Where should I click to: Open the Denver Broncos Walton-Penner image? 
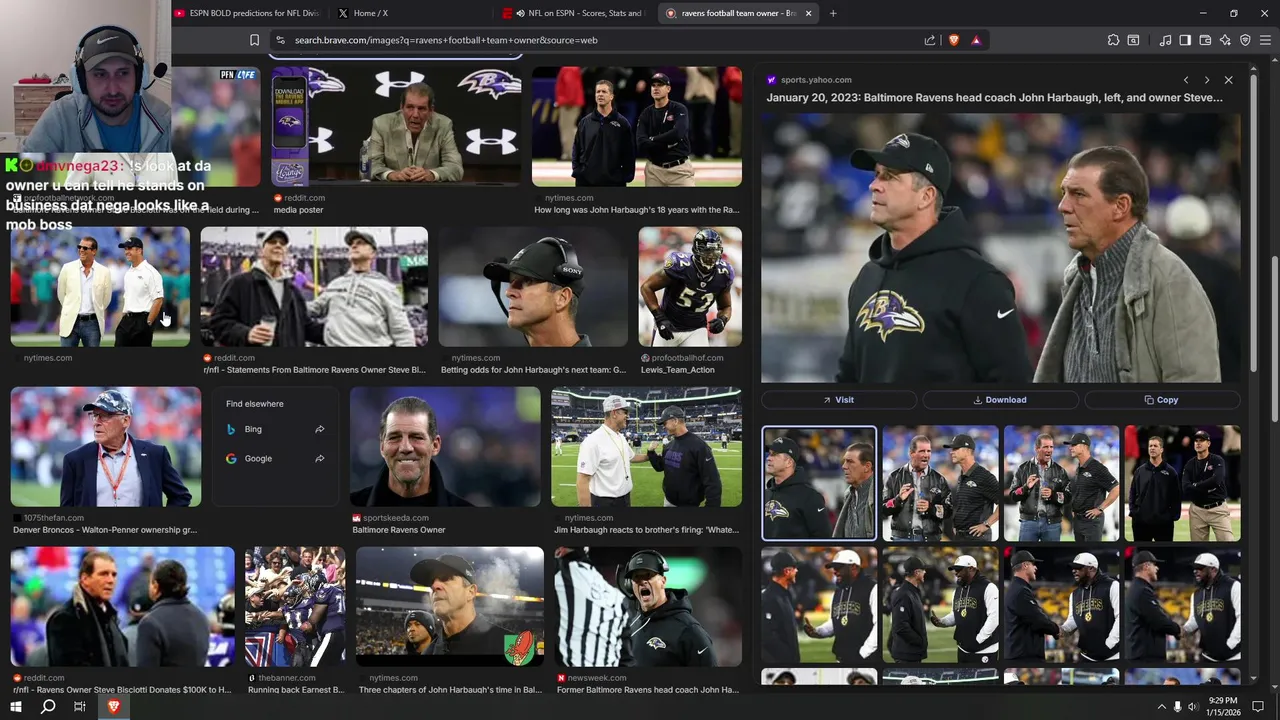click(x=106, y=447)
